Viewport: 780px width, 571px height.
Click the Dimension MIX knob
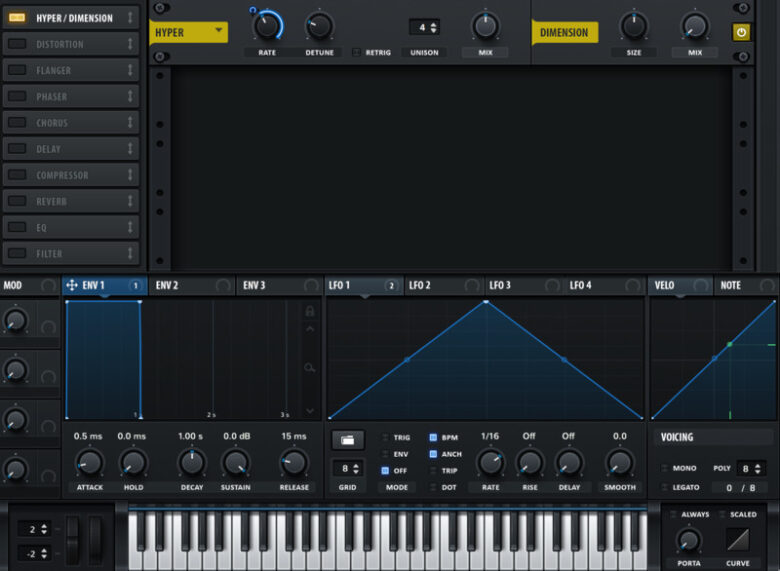(x=695, y=26)
